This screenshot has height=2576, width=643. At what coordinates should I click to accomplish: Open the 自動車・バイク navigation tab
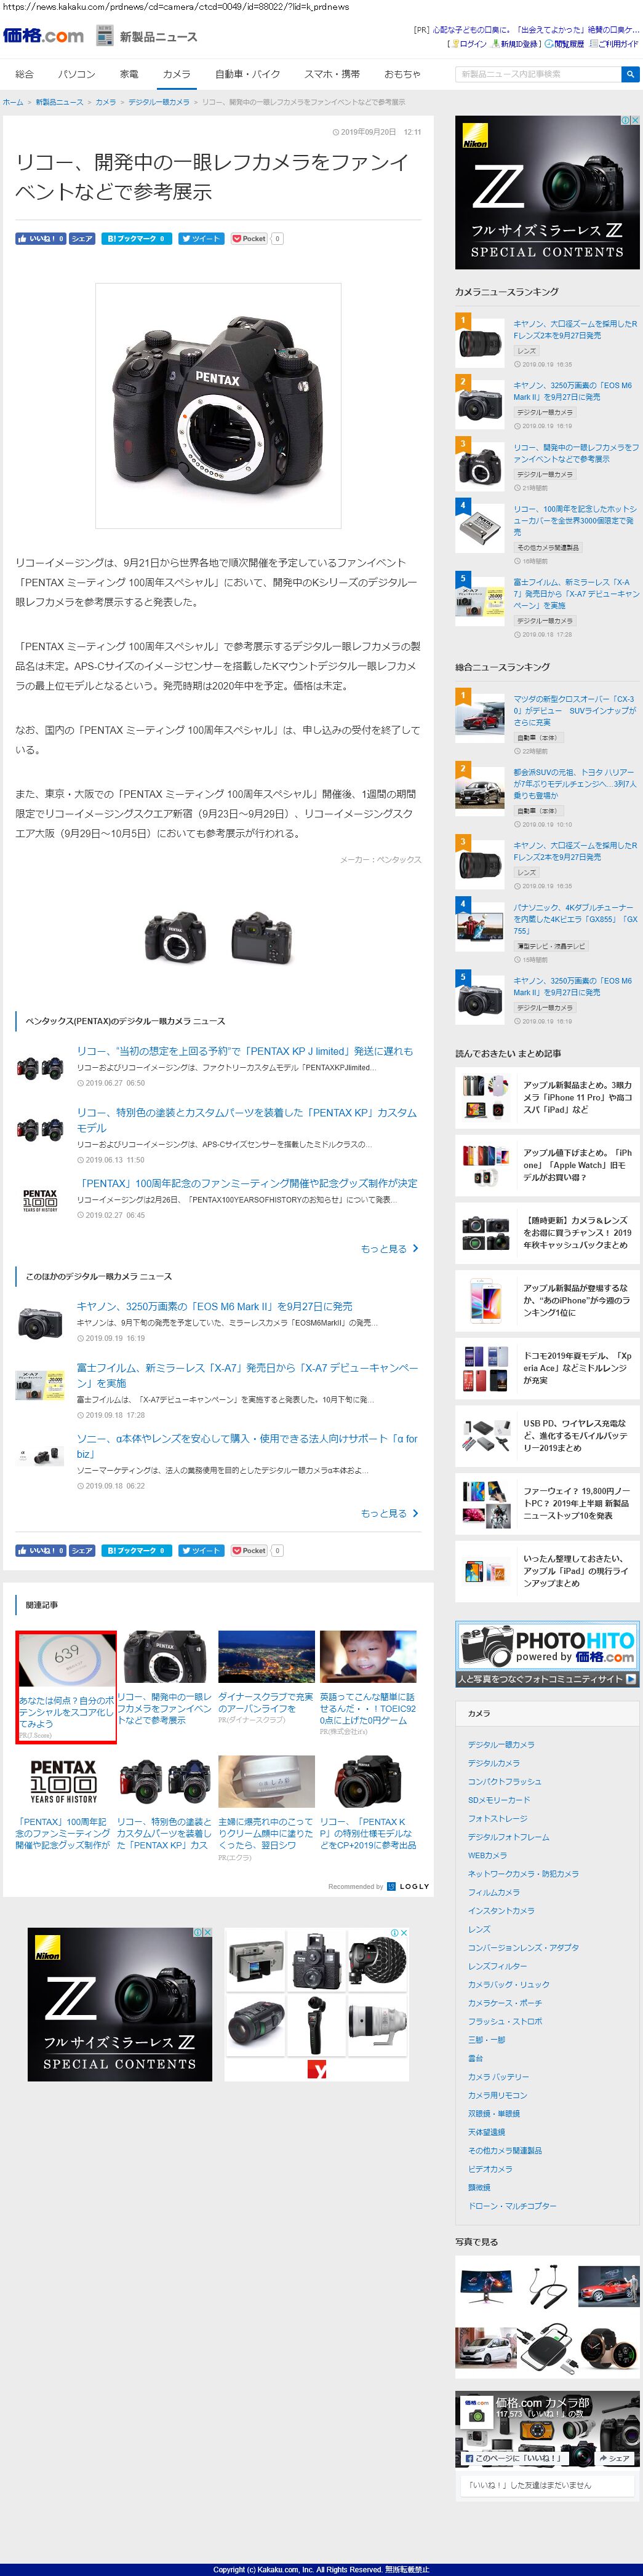(x=248, y=74)
